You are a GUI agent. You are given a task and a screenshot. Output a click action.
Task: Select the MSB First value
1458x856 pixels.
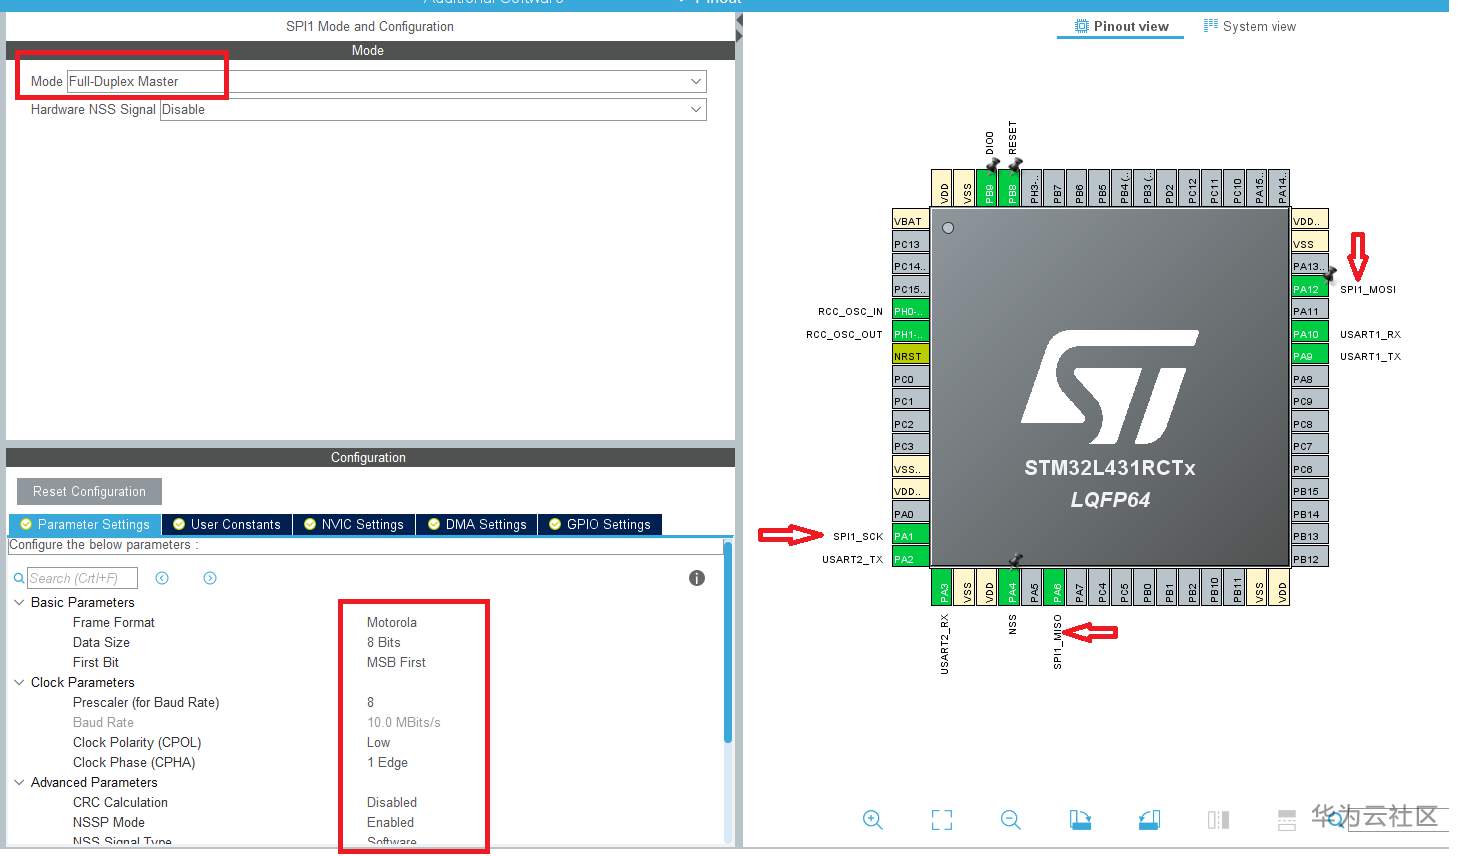pos(396,662)
